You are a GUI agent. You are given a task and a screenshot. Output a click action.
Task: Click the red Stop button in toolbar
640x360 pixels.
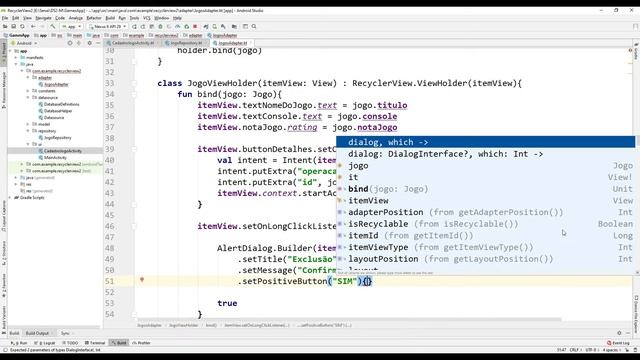point(195,27)
